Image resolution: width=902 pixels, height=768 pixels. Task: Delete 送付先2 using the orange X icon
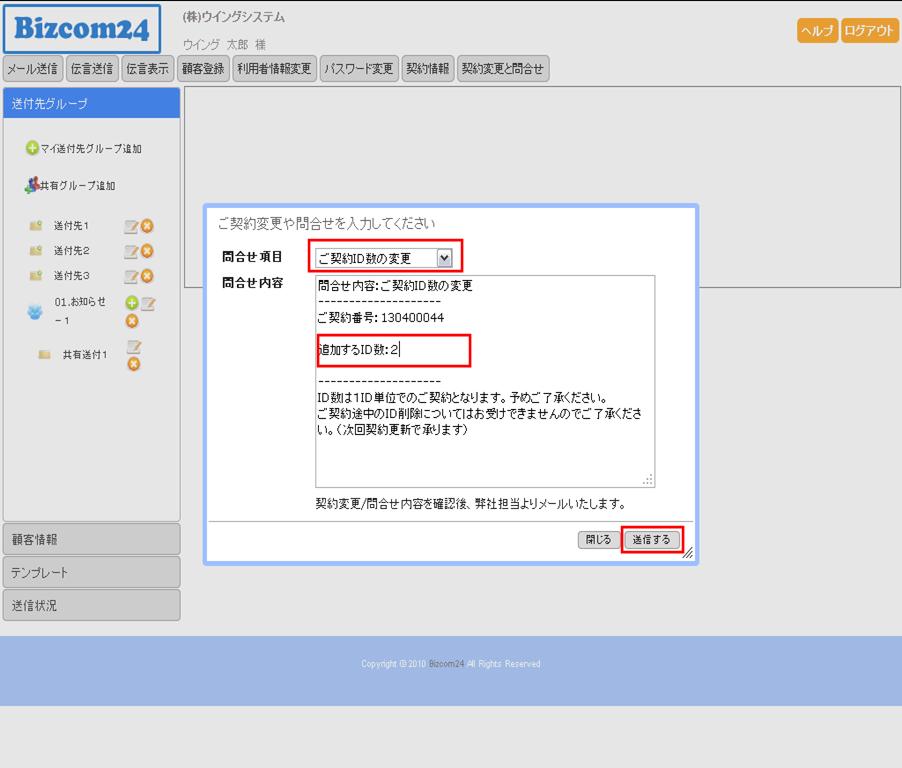147,251
